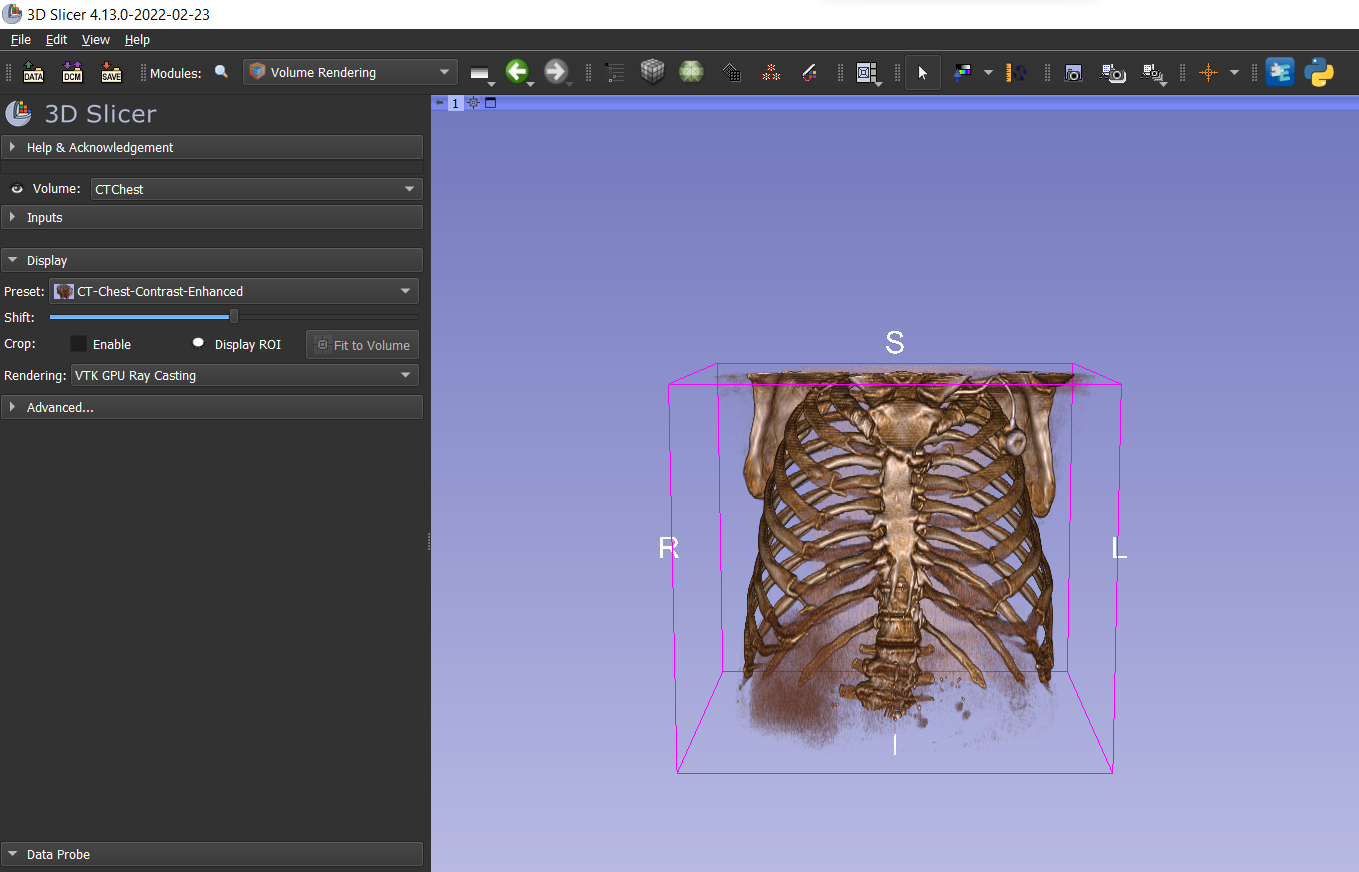Open the Edit menu
The width and height of the screenshot is (1359, 872).
click(56, 40)
